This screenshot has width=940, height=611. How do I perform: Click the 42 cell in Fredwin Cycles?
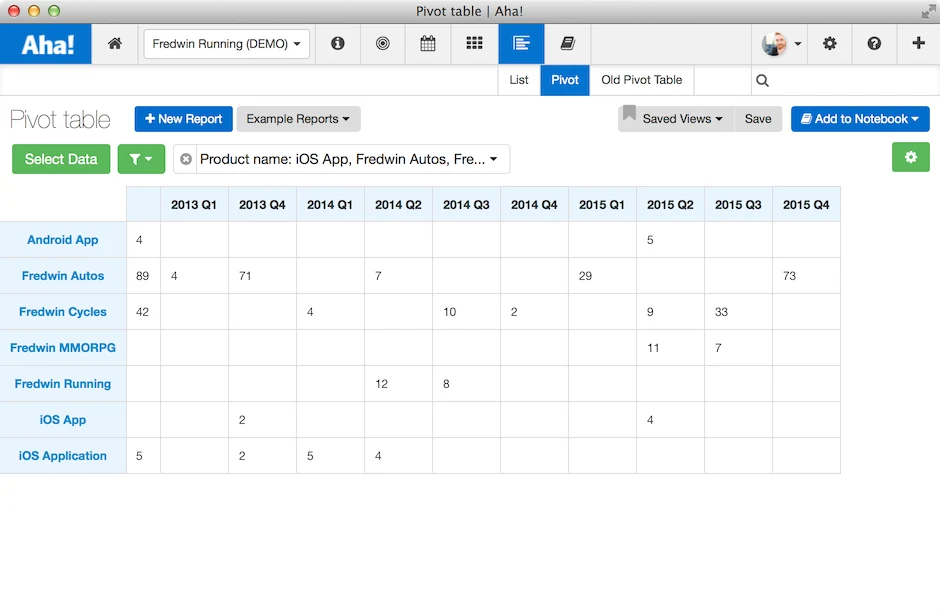(x=143, y=312)
